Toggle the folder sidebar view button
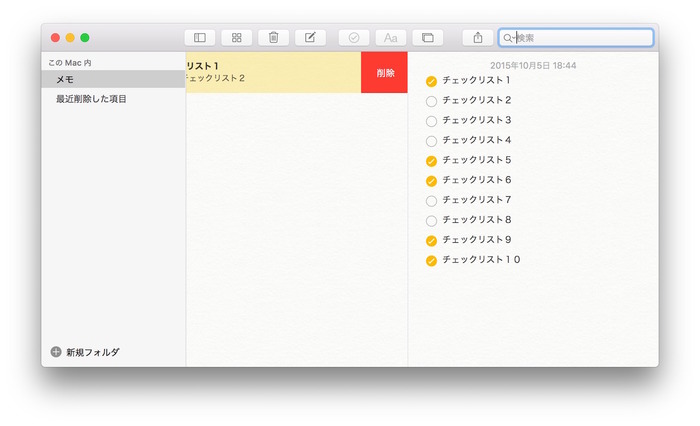Viewport: 700px width, 426px height. tap(200, 38)
